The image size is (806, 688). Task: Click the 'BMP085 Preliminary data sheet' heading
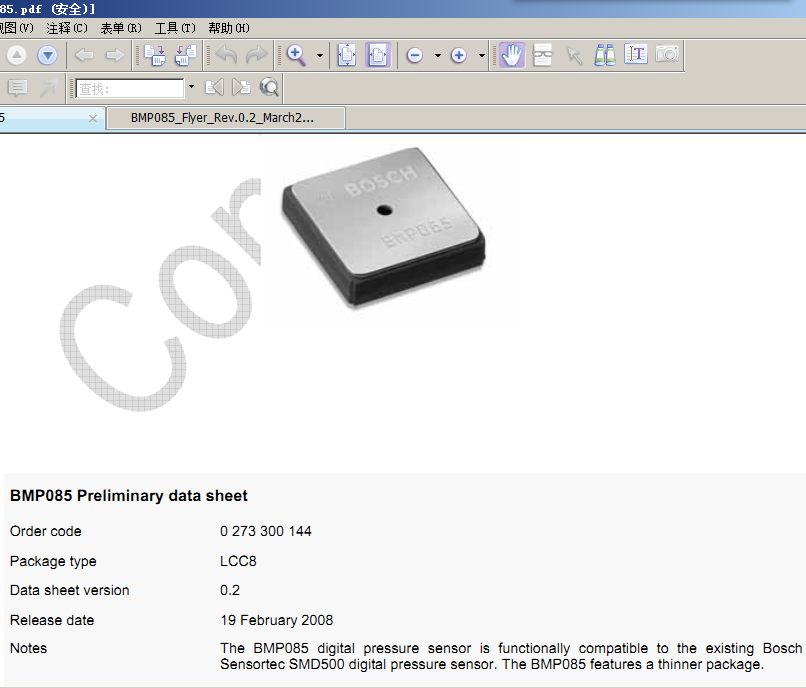click(129, 496)
